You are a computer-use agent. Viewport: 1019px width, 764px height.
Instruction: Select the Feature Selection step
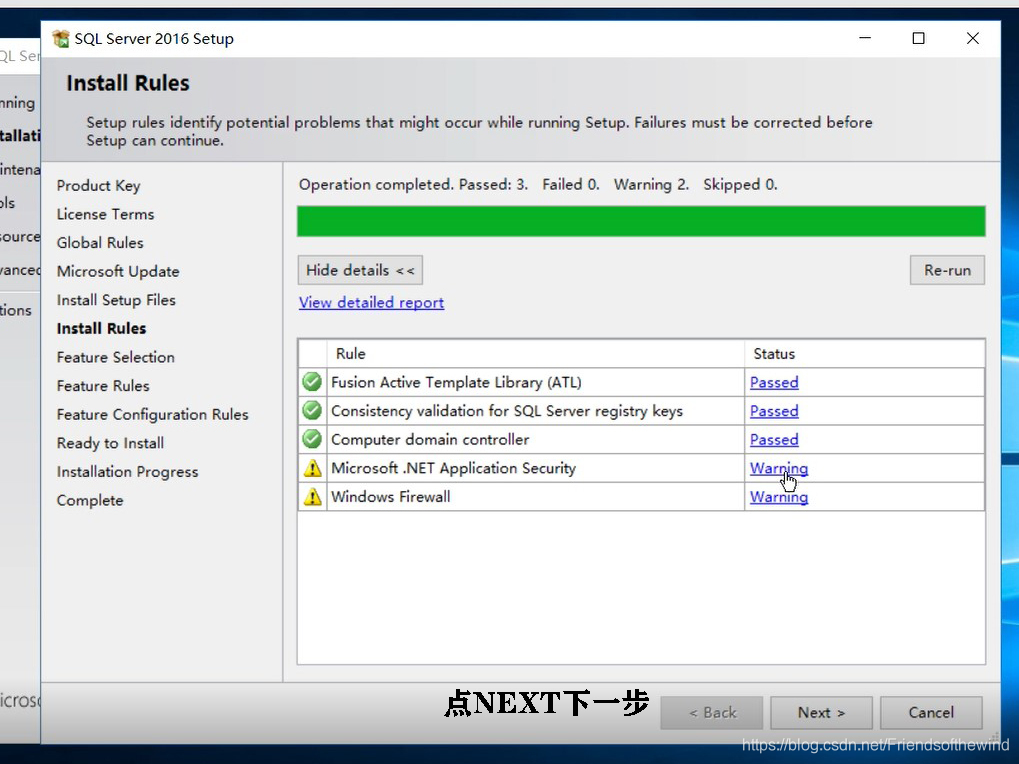point(116,357)
